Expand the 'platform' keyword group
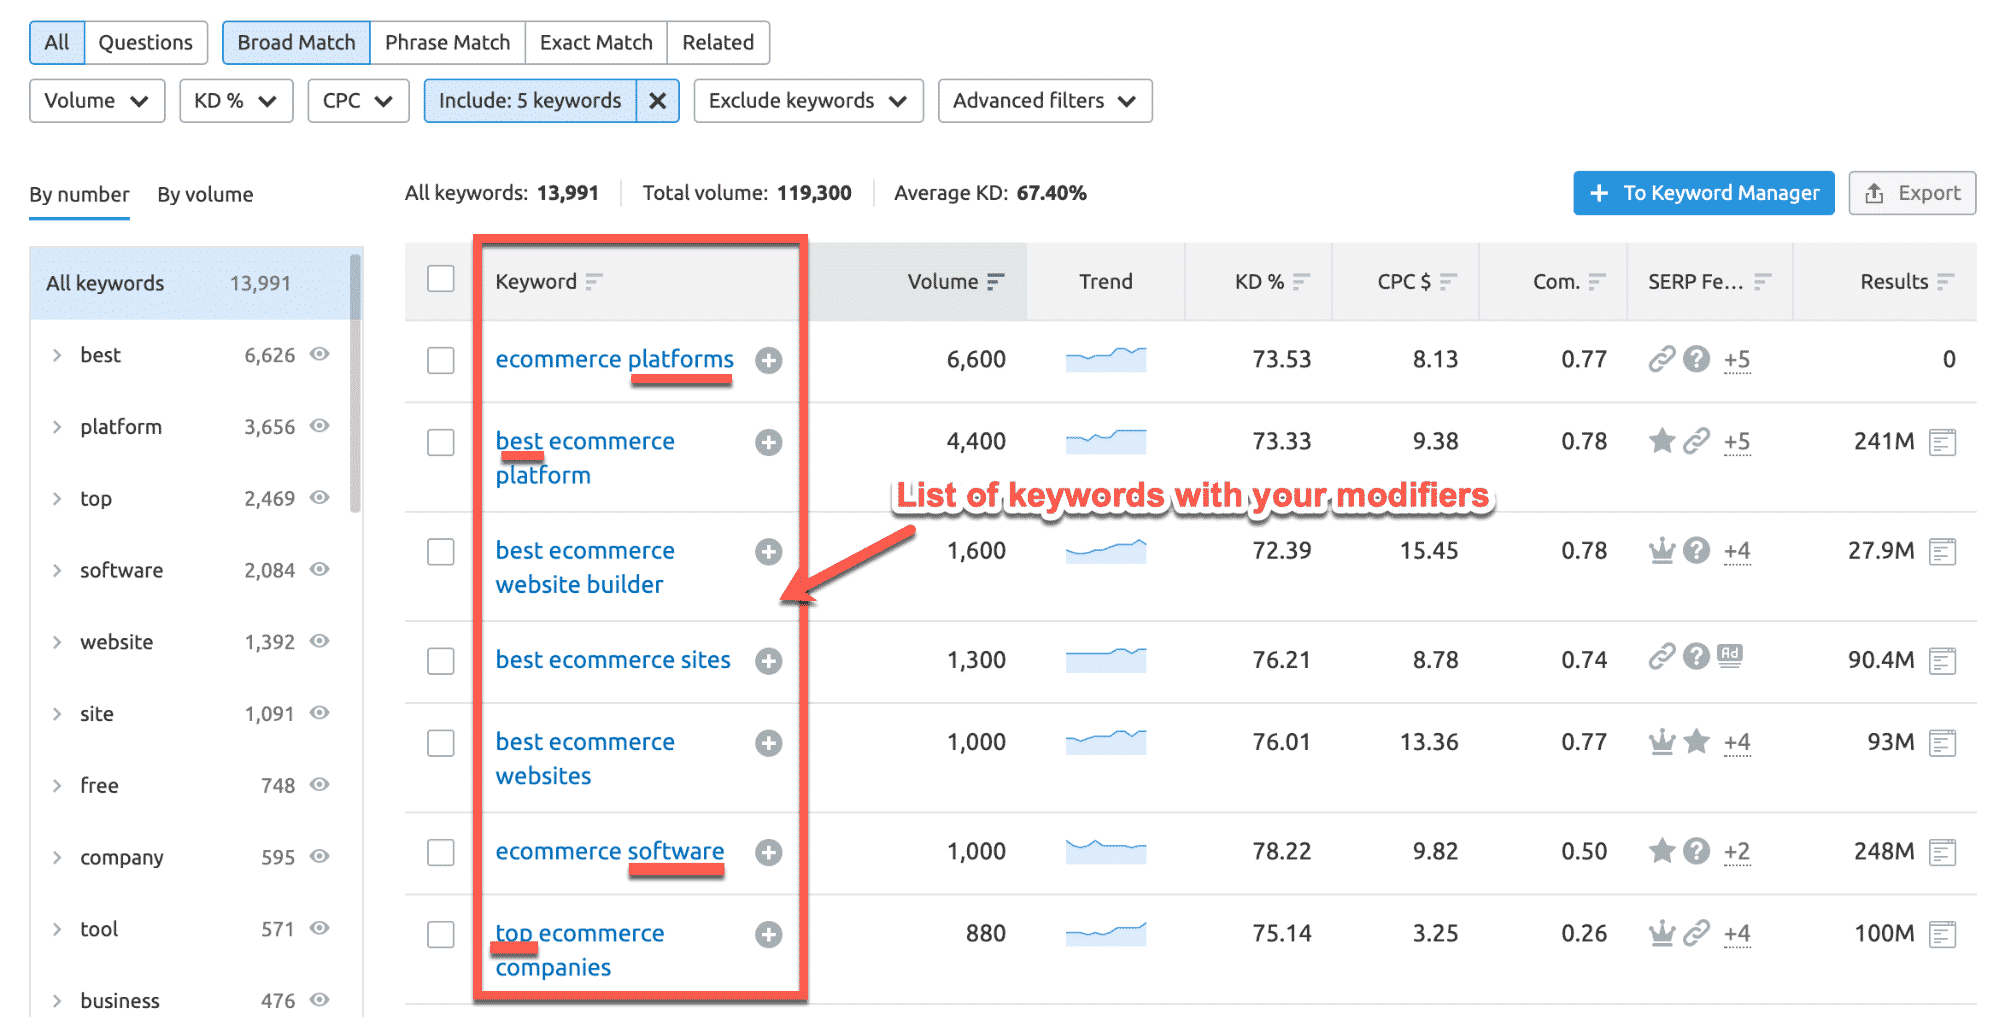This screenshot has height=1017, width=1999. tap(57, 427)
